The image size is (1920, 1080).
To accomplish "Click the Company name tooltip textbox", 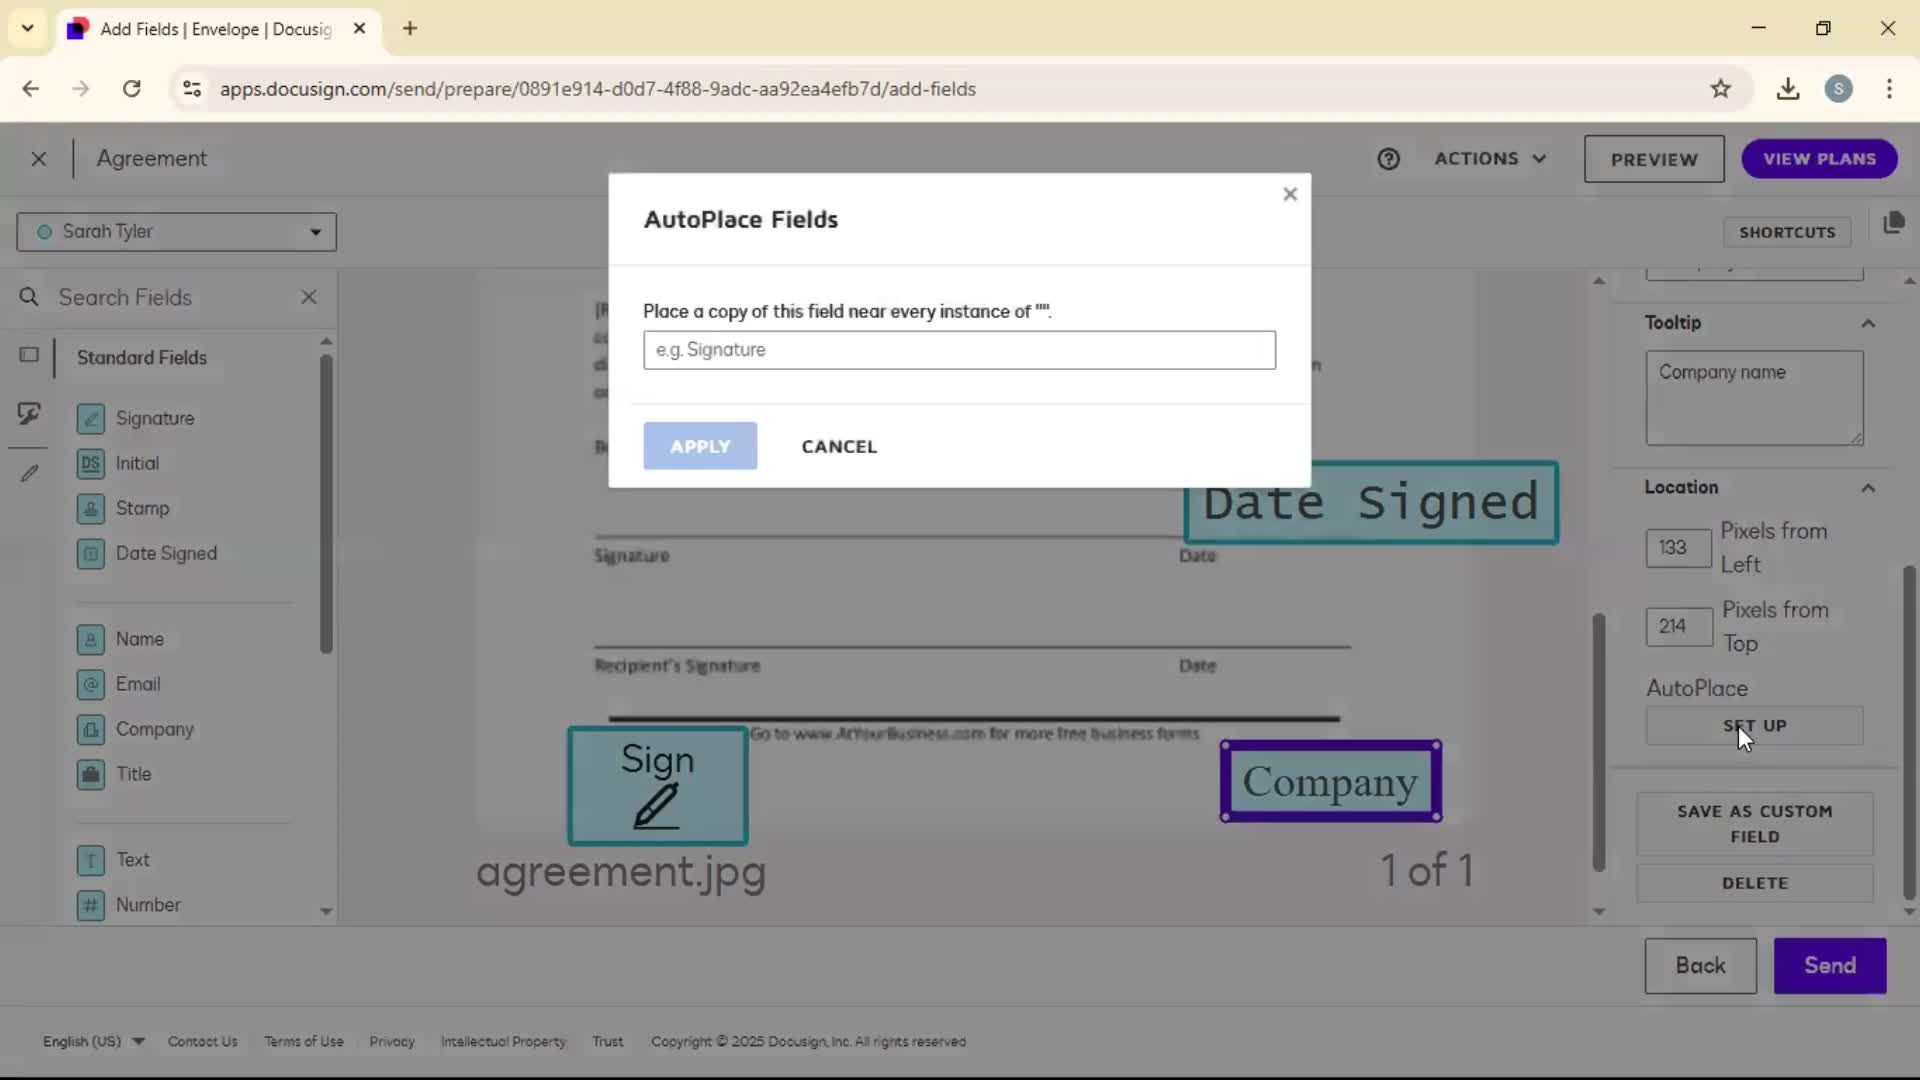I will coord(1754,398).
